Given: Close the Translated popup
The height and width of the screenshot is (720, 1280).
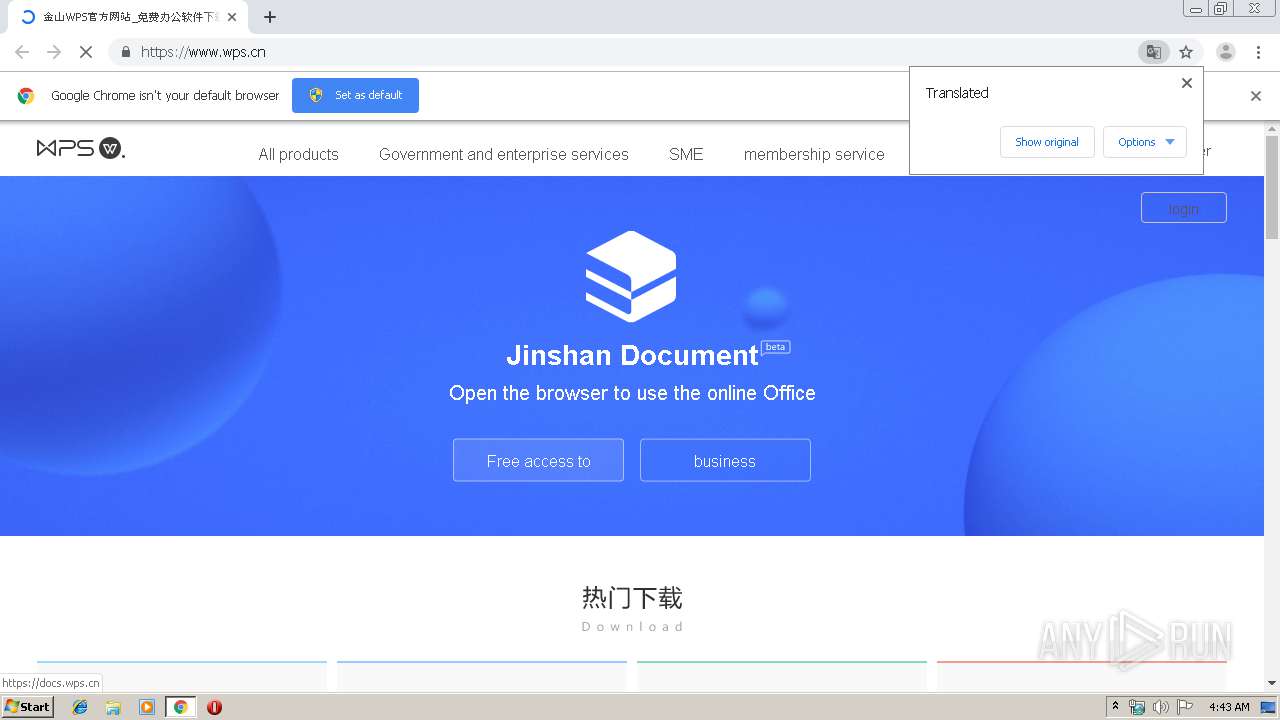Looking at the screenshot, I should (x=1187, y=83).
